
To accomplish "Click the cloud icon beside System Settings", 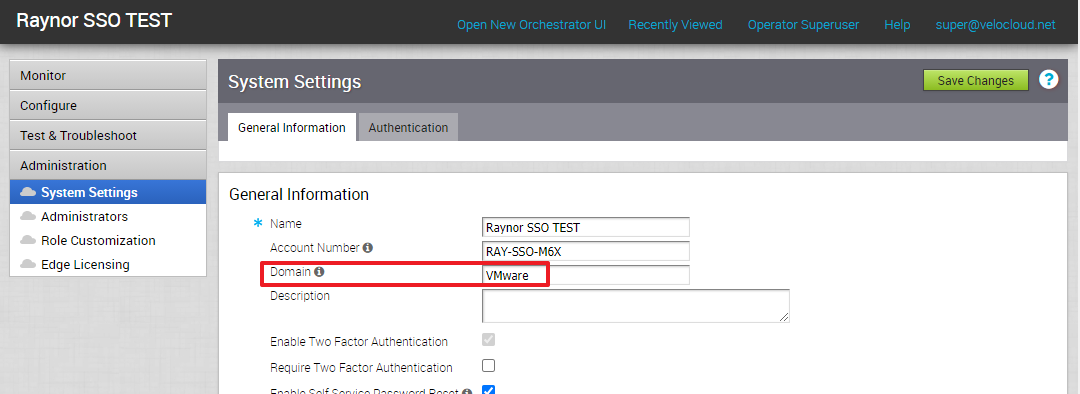I will point(28,192).
